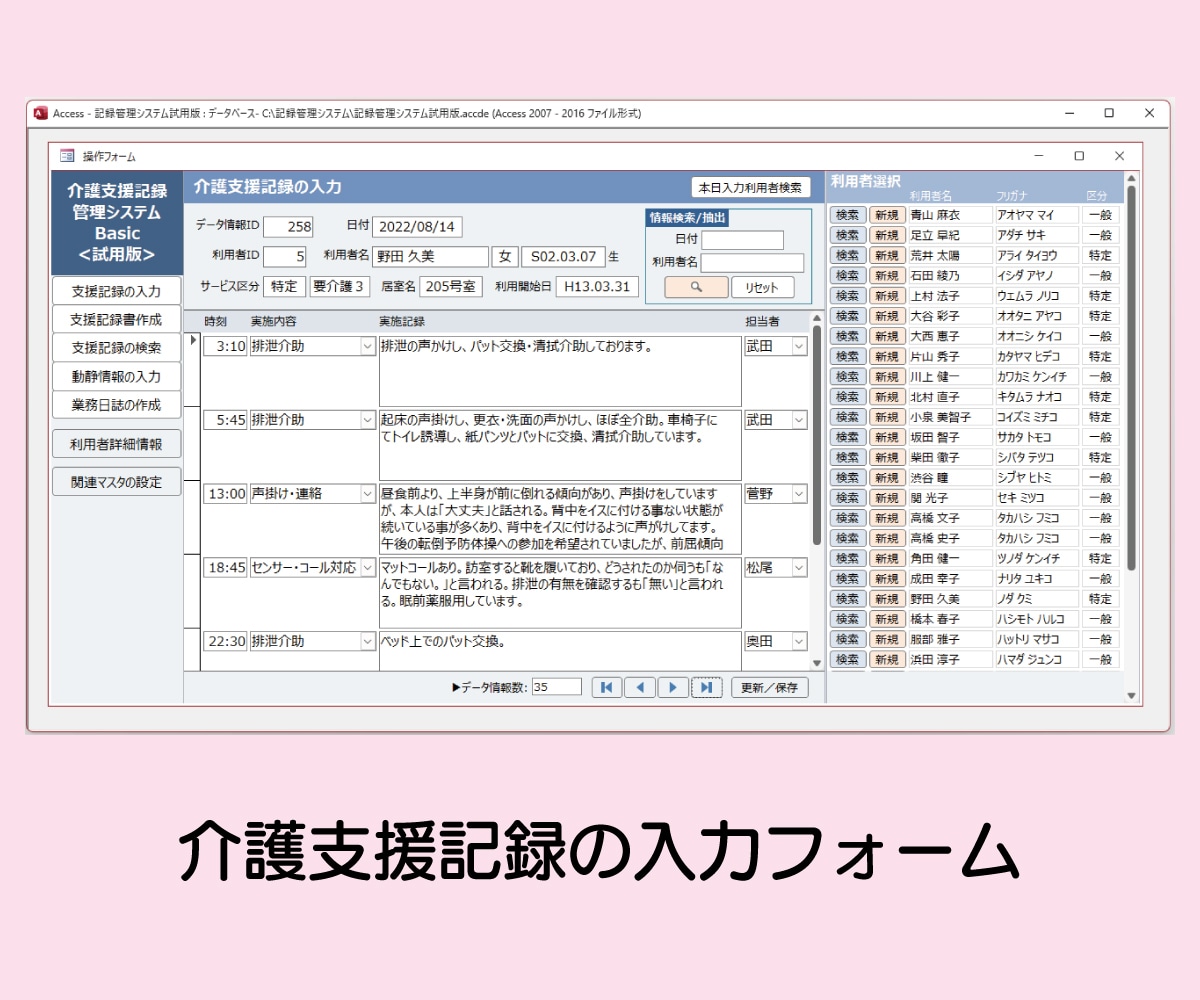Click the magnifier search button
This screenshot has height=1000, width=1200.
coord(696,287)
